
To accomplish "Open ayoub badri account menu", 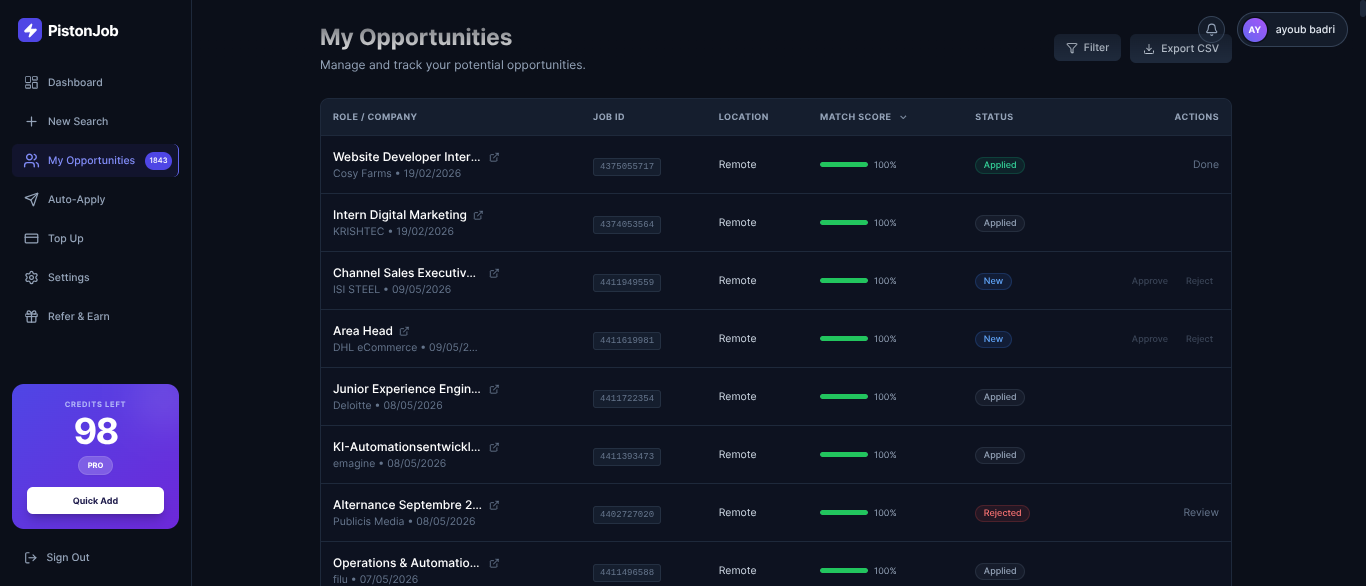I will click(1292, 30).
